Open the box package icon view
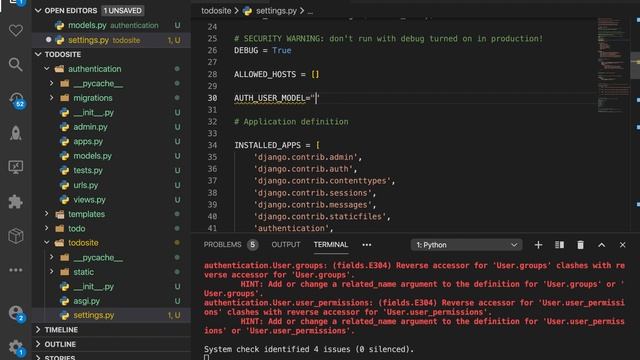 [16, 236]
